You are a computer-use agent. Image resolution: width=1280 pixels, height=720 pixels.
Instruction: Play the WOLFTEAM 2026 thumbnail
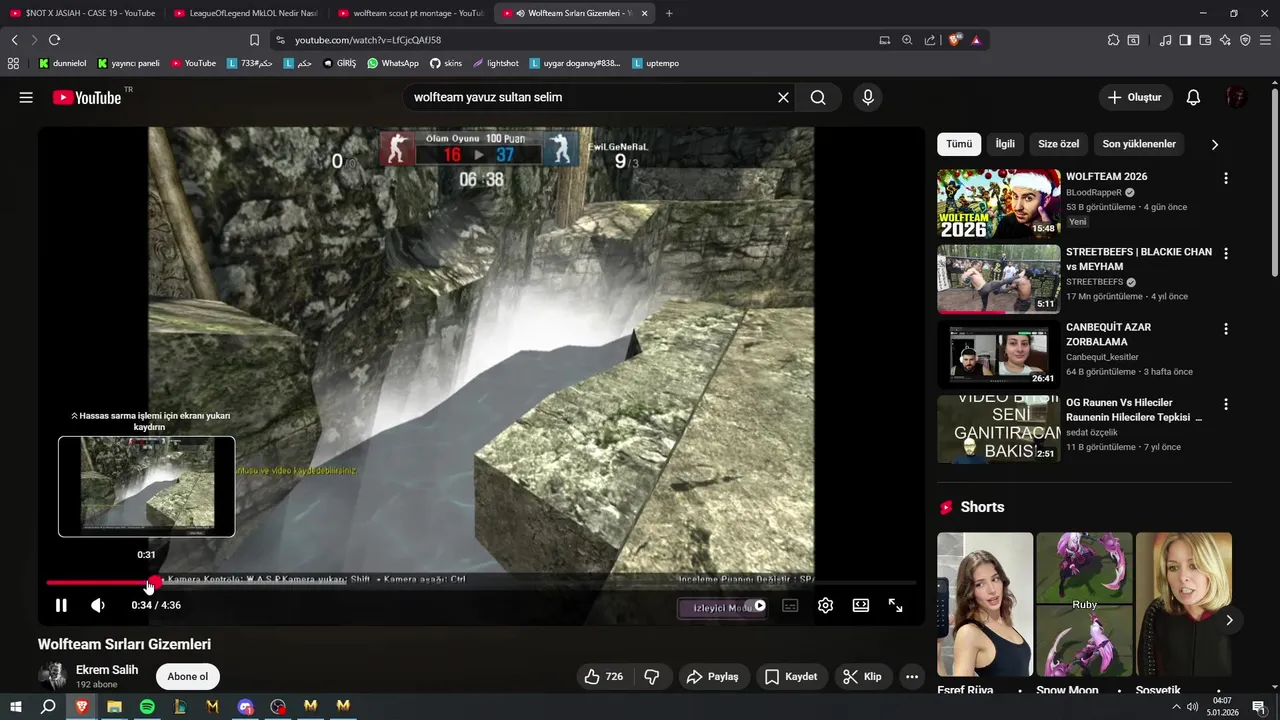[998, 203]
